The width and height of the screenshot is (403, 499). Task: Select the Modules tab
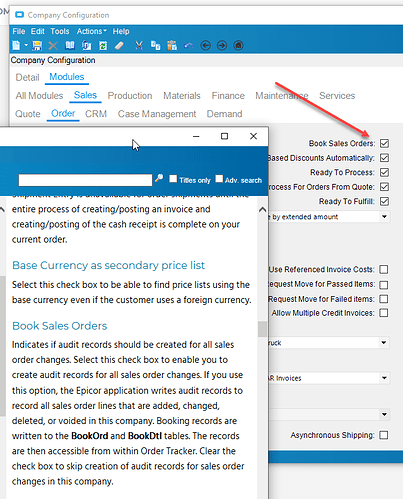(x=67, y=77)
